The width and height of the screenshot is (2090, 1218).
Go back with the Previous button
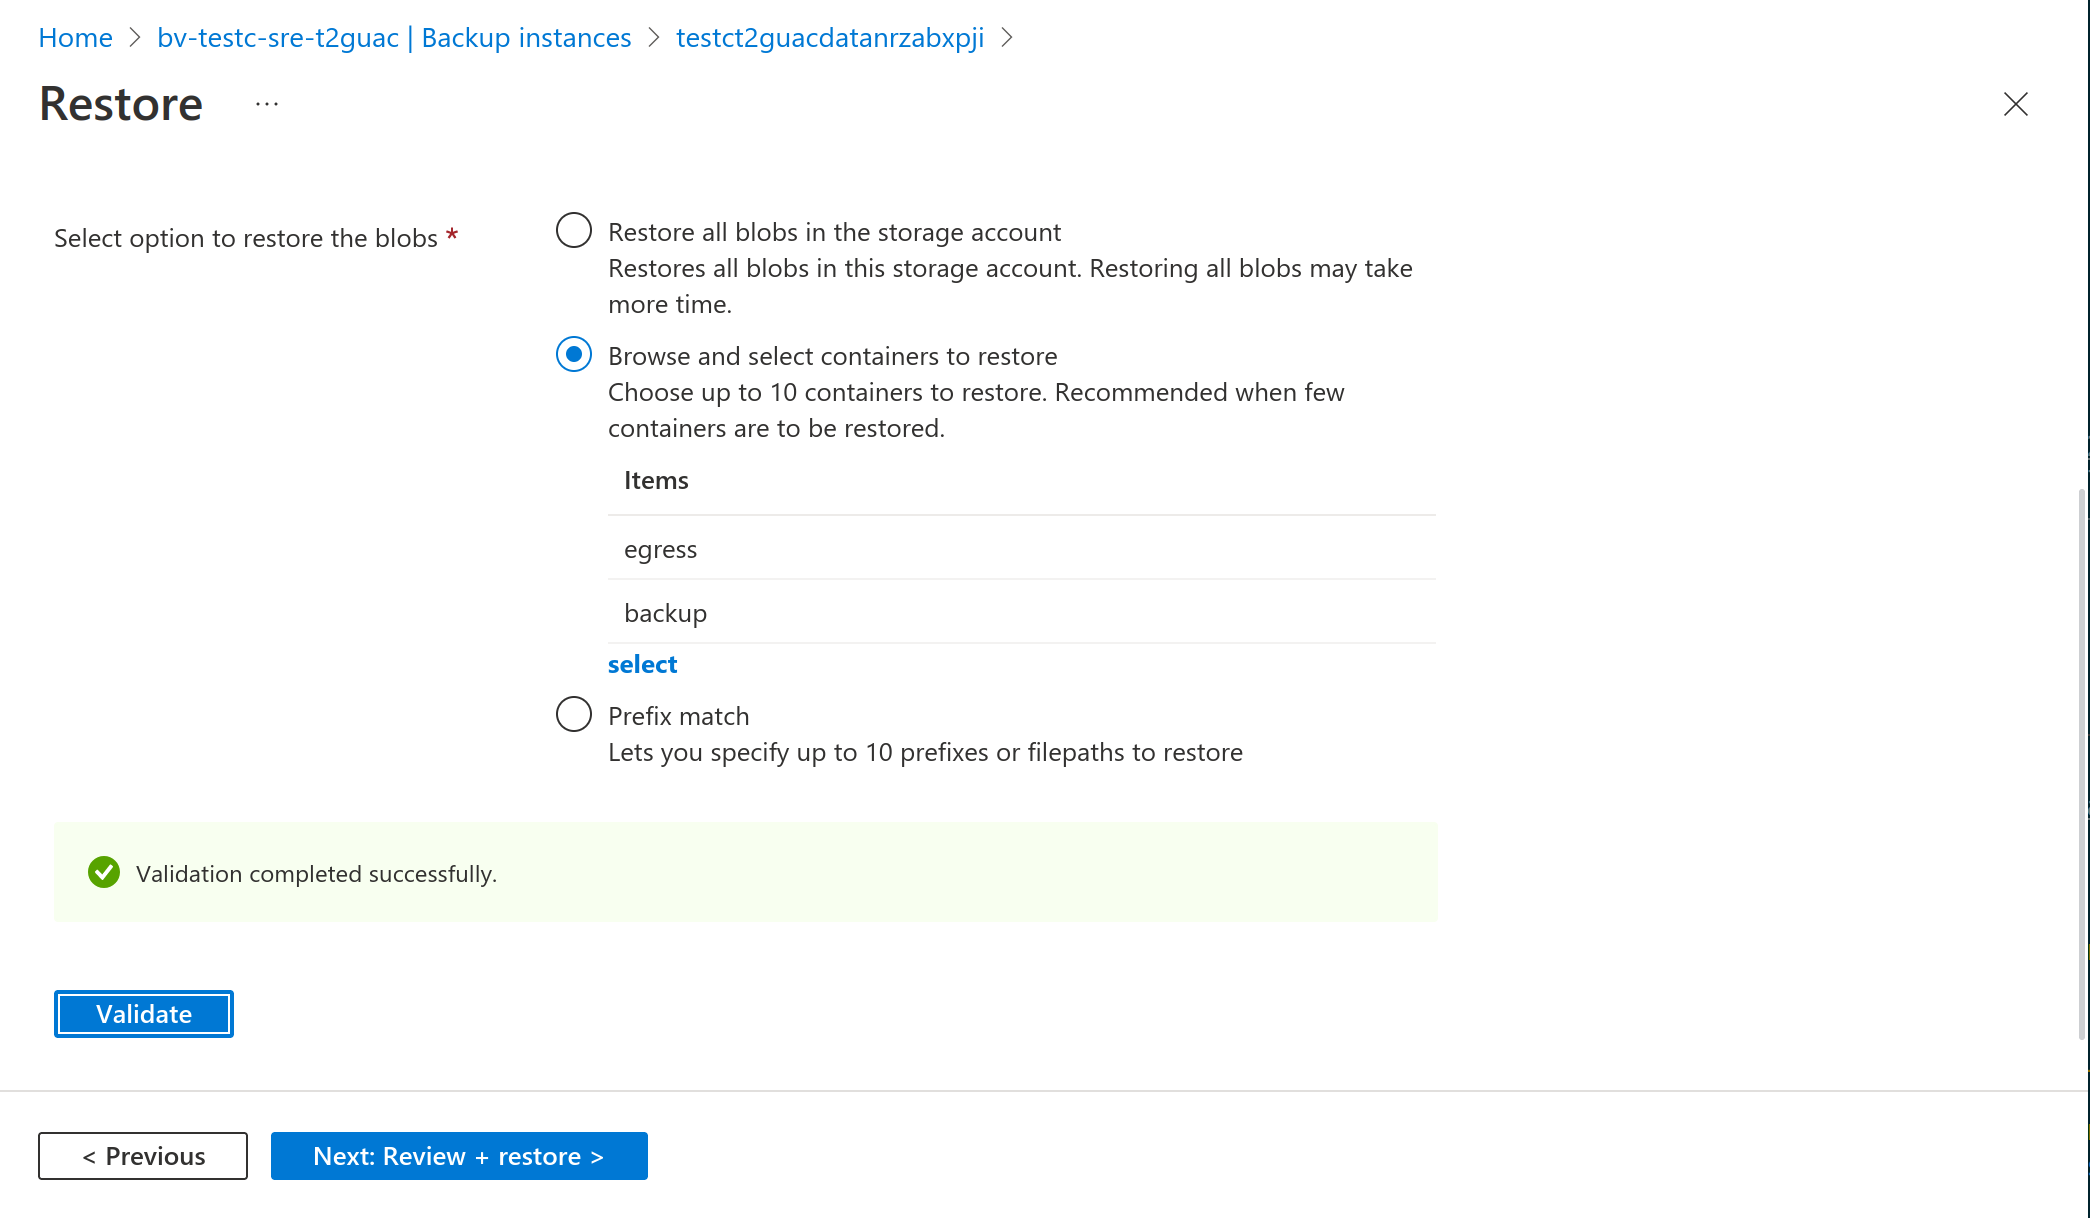pyautogui.click(x=143, y=1156)
